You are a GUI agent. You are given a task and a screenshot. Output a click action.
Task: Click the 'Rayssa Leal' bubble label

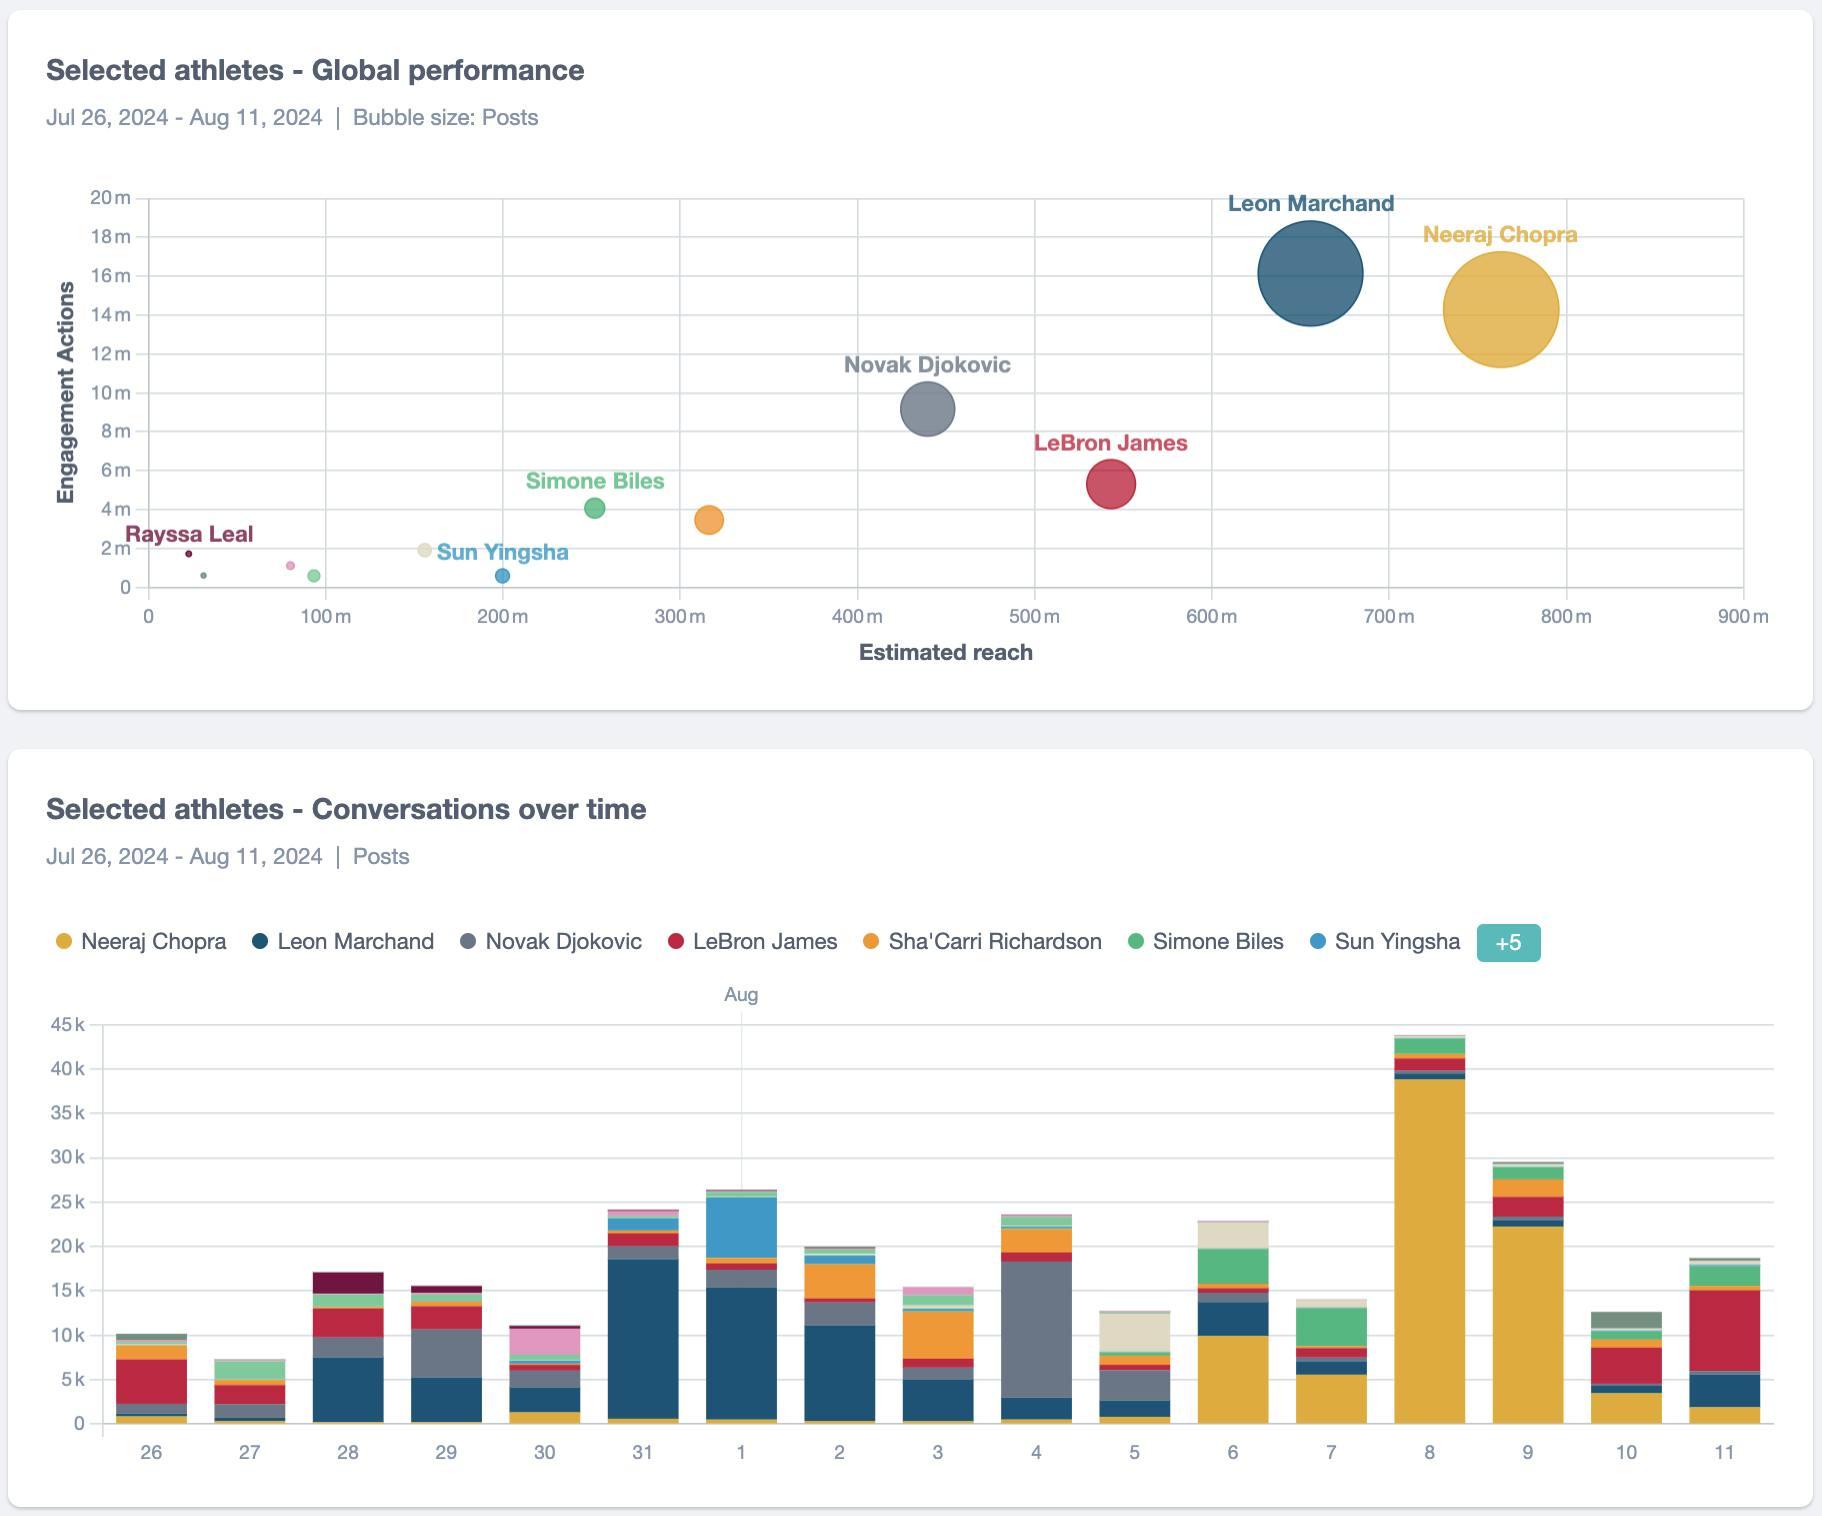pos(189,534)
